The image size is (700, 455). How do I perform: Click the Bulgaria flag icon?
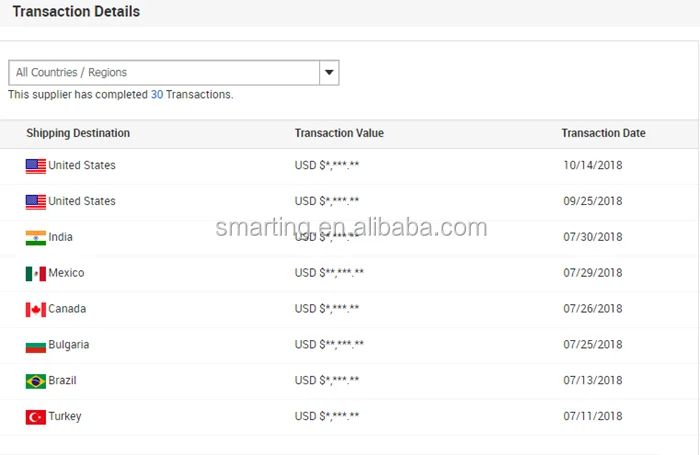tap(36, 345)
